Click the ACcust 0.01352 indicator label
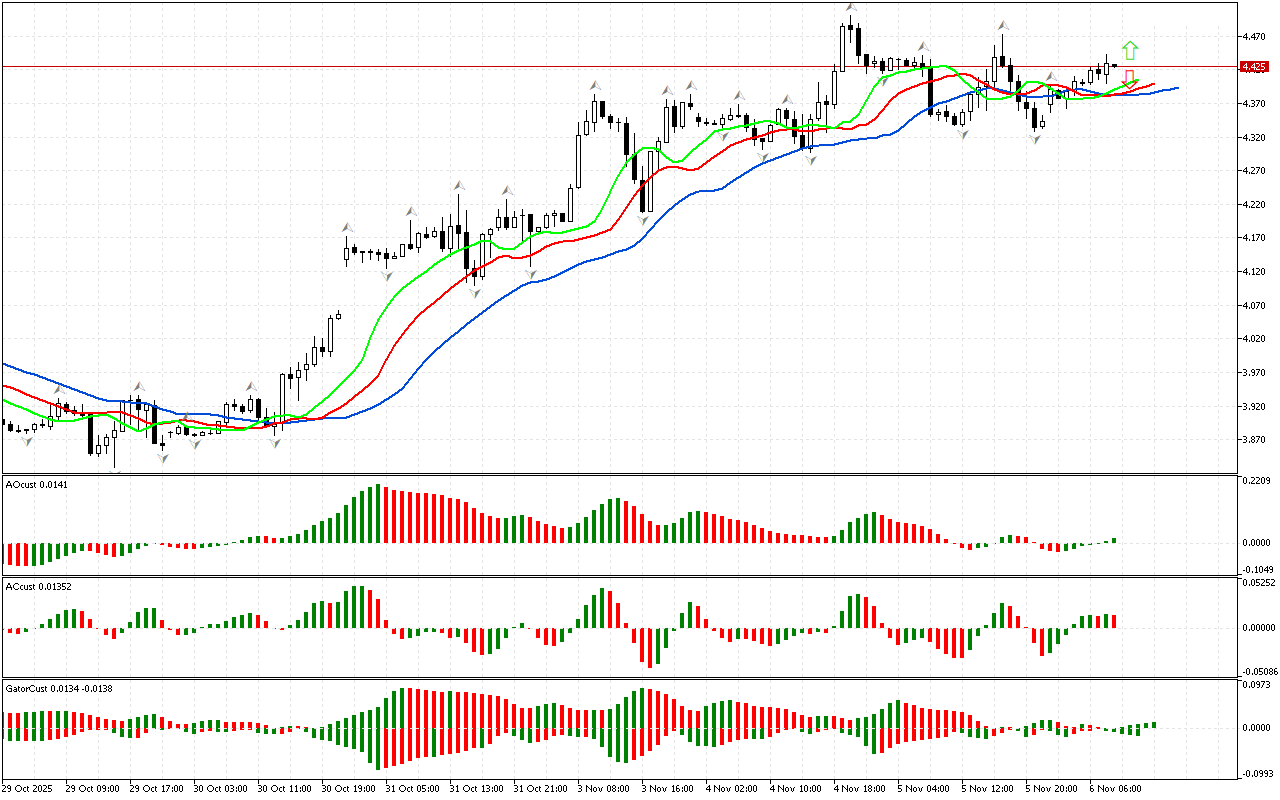Viewport: 1280px width, 800px height. point(38,587)
